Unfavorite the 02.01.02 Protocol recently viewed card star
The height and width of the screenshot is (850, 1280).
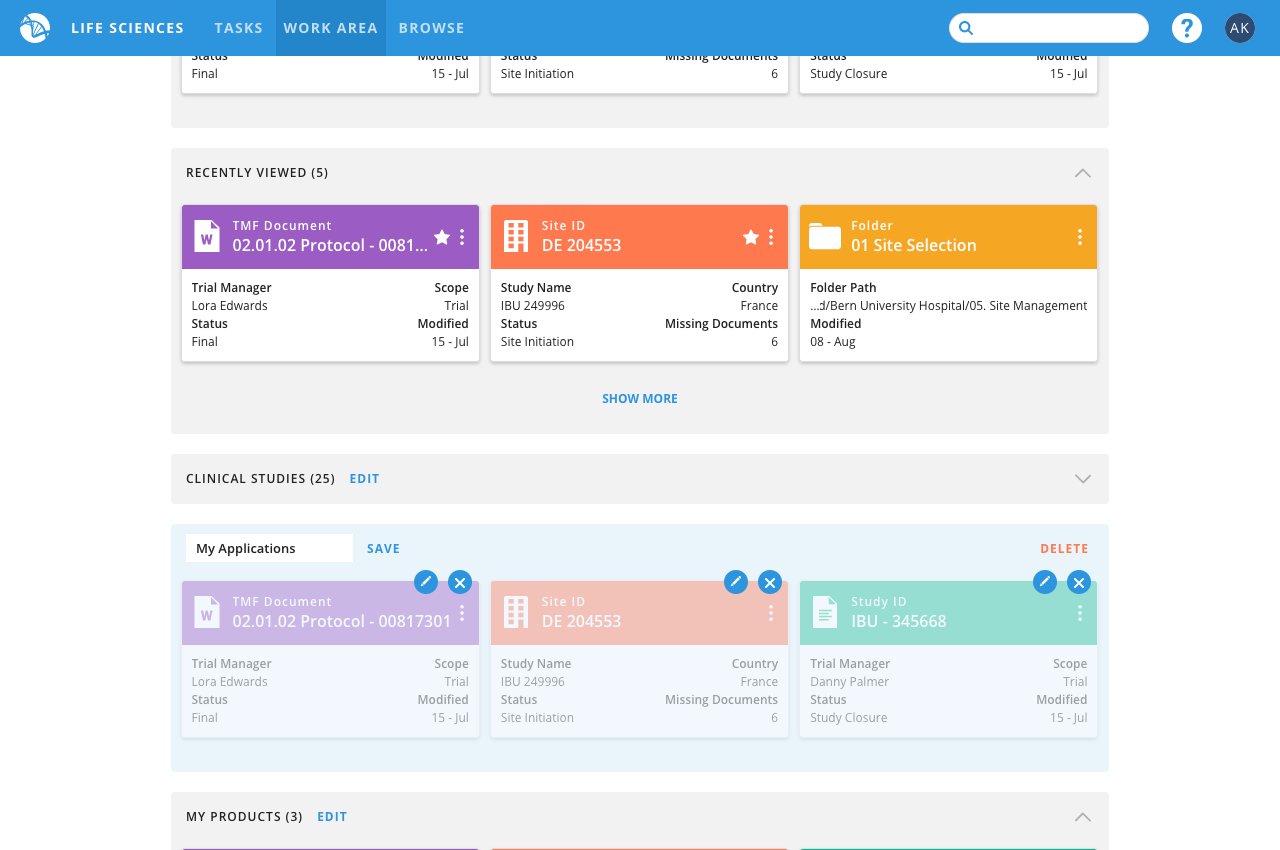(442, 237)
